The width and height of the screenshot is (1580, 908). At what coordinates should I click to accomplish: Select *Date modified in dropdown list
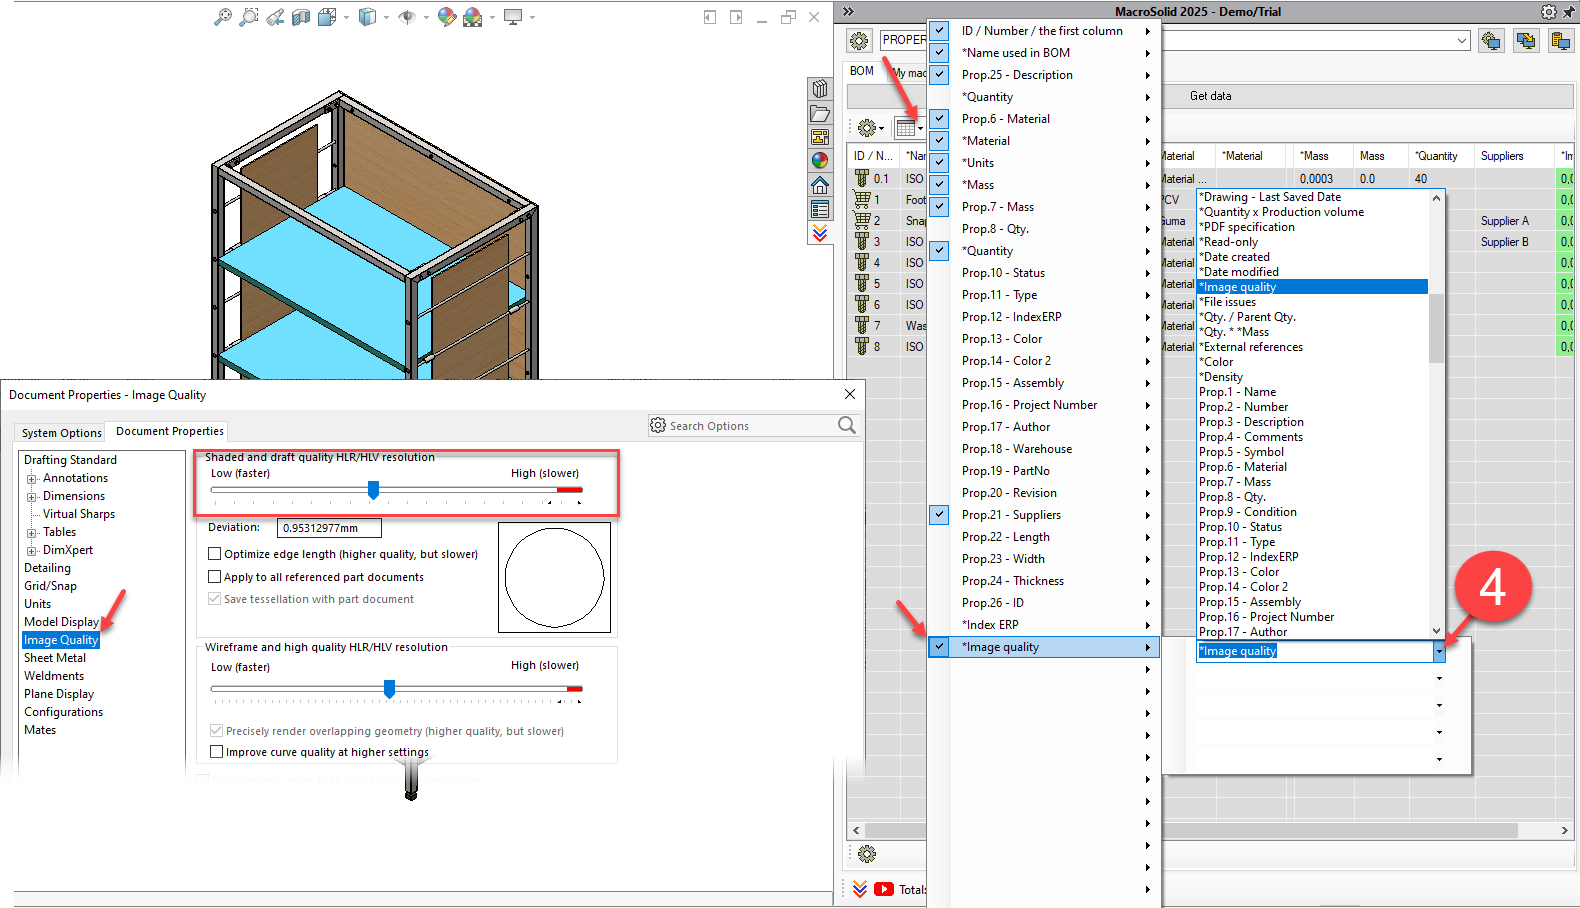tap(1313, 272)
